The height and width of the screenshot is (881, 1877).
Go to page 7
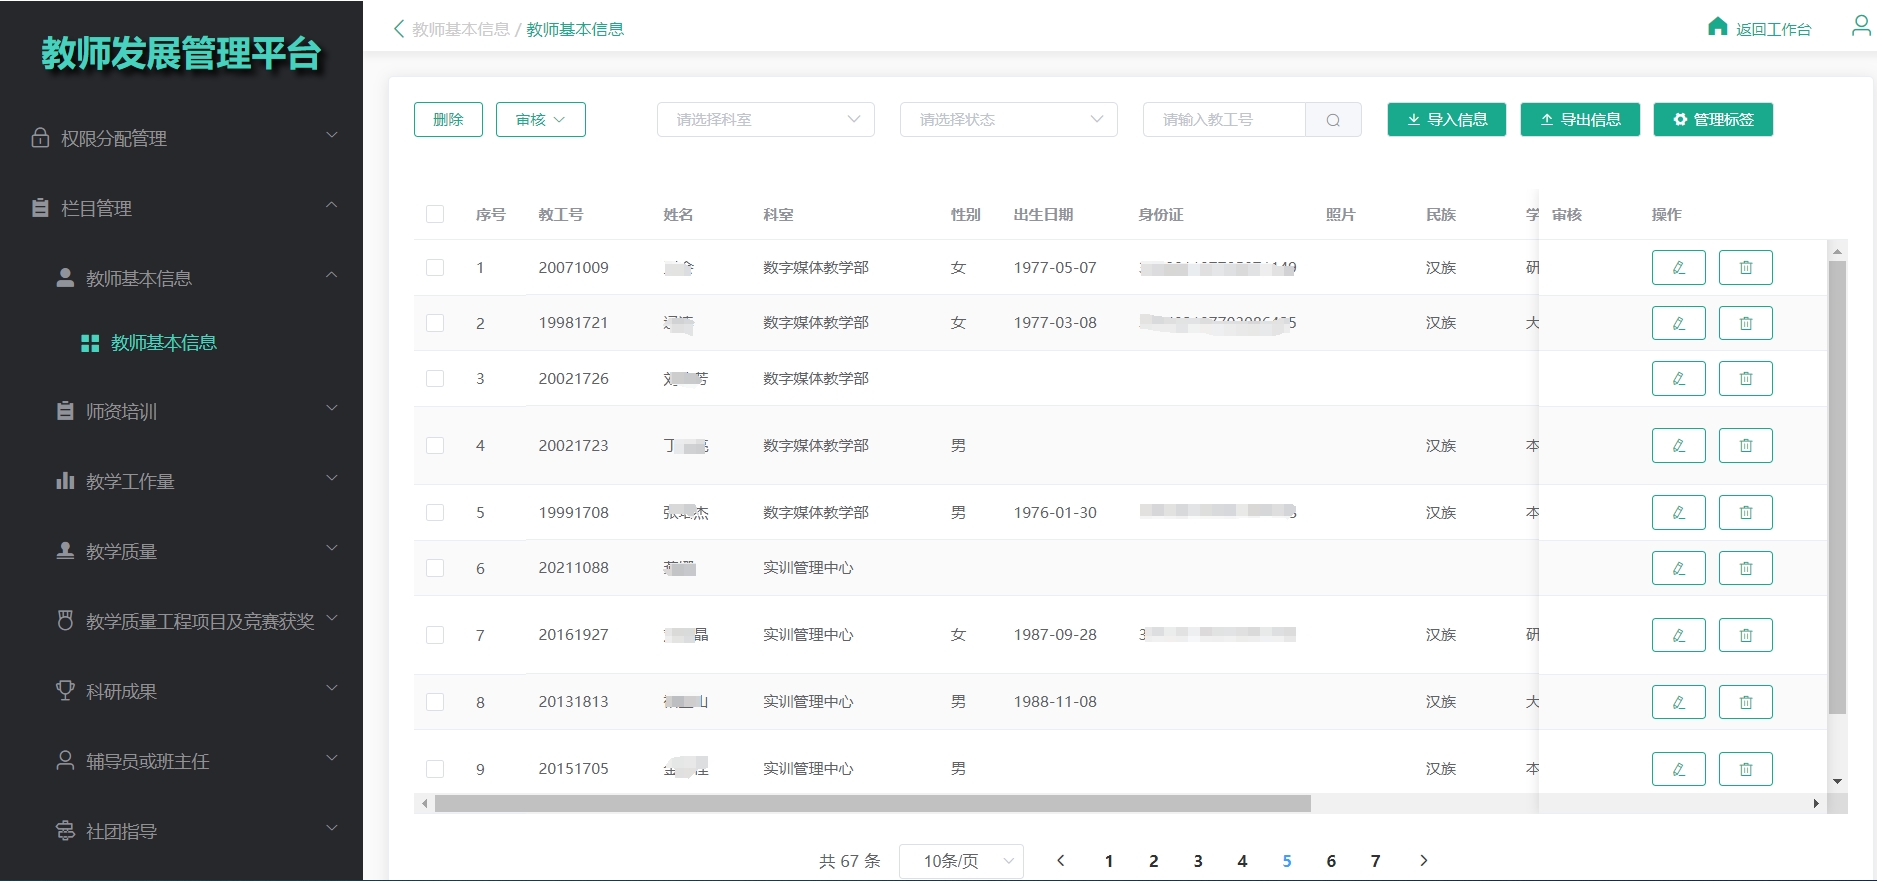pos(1375,861)
